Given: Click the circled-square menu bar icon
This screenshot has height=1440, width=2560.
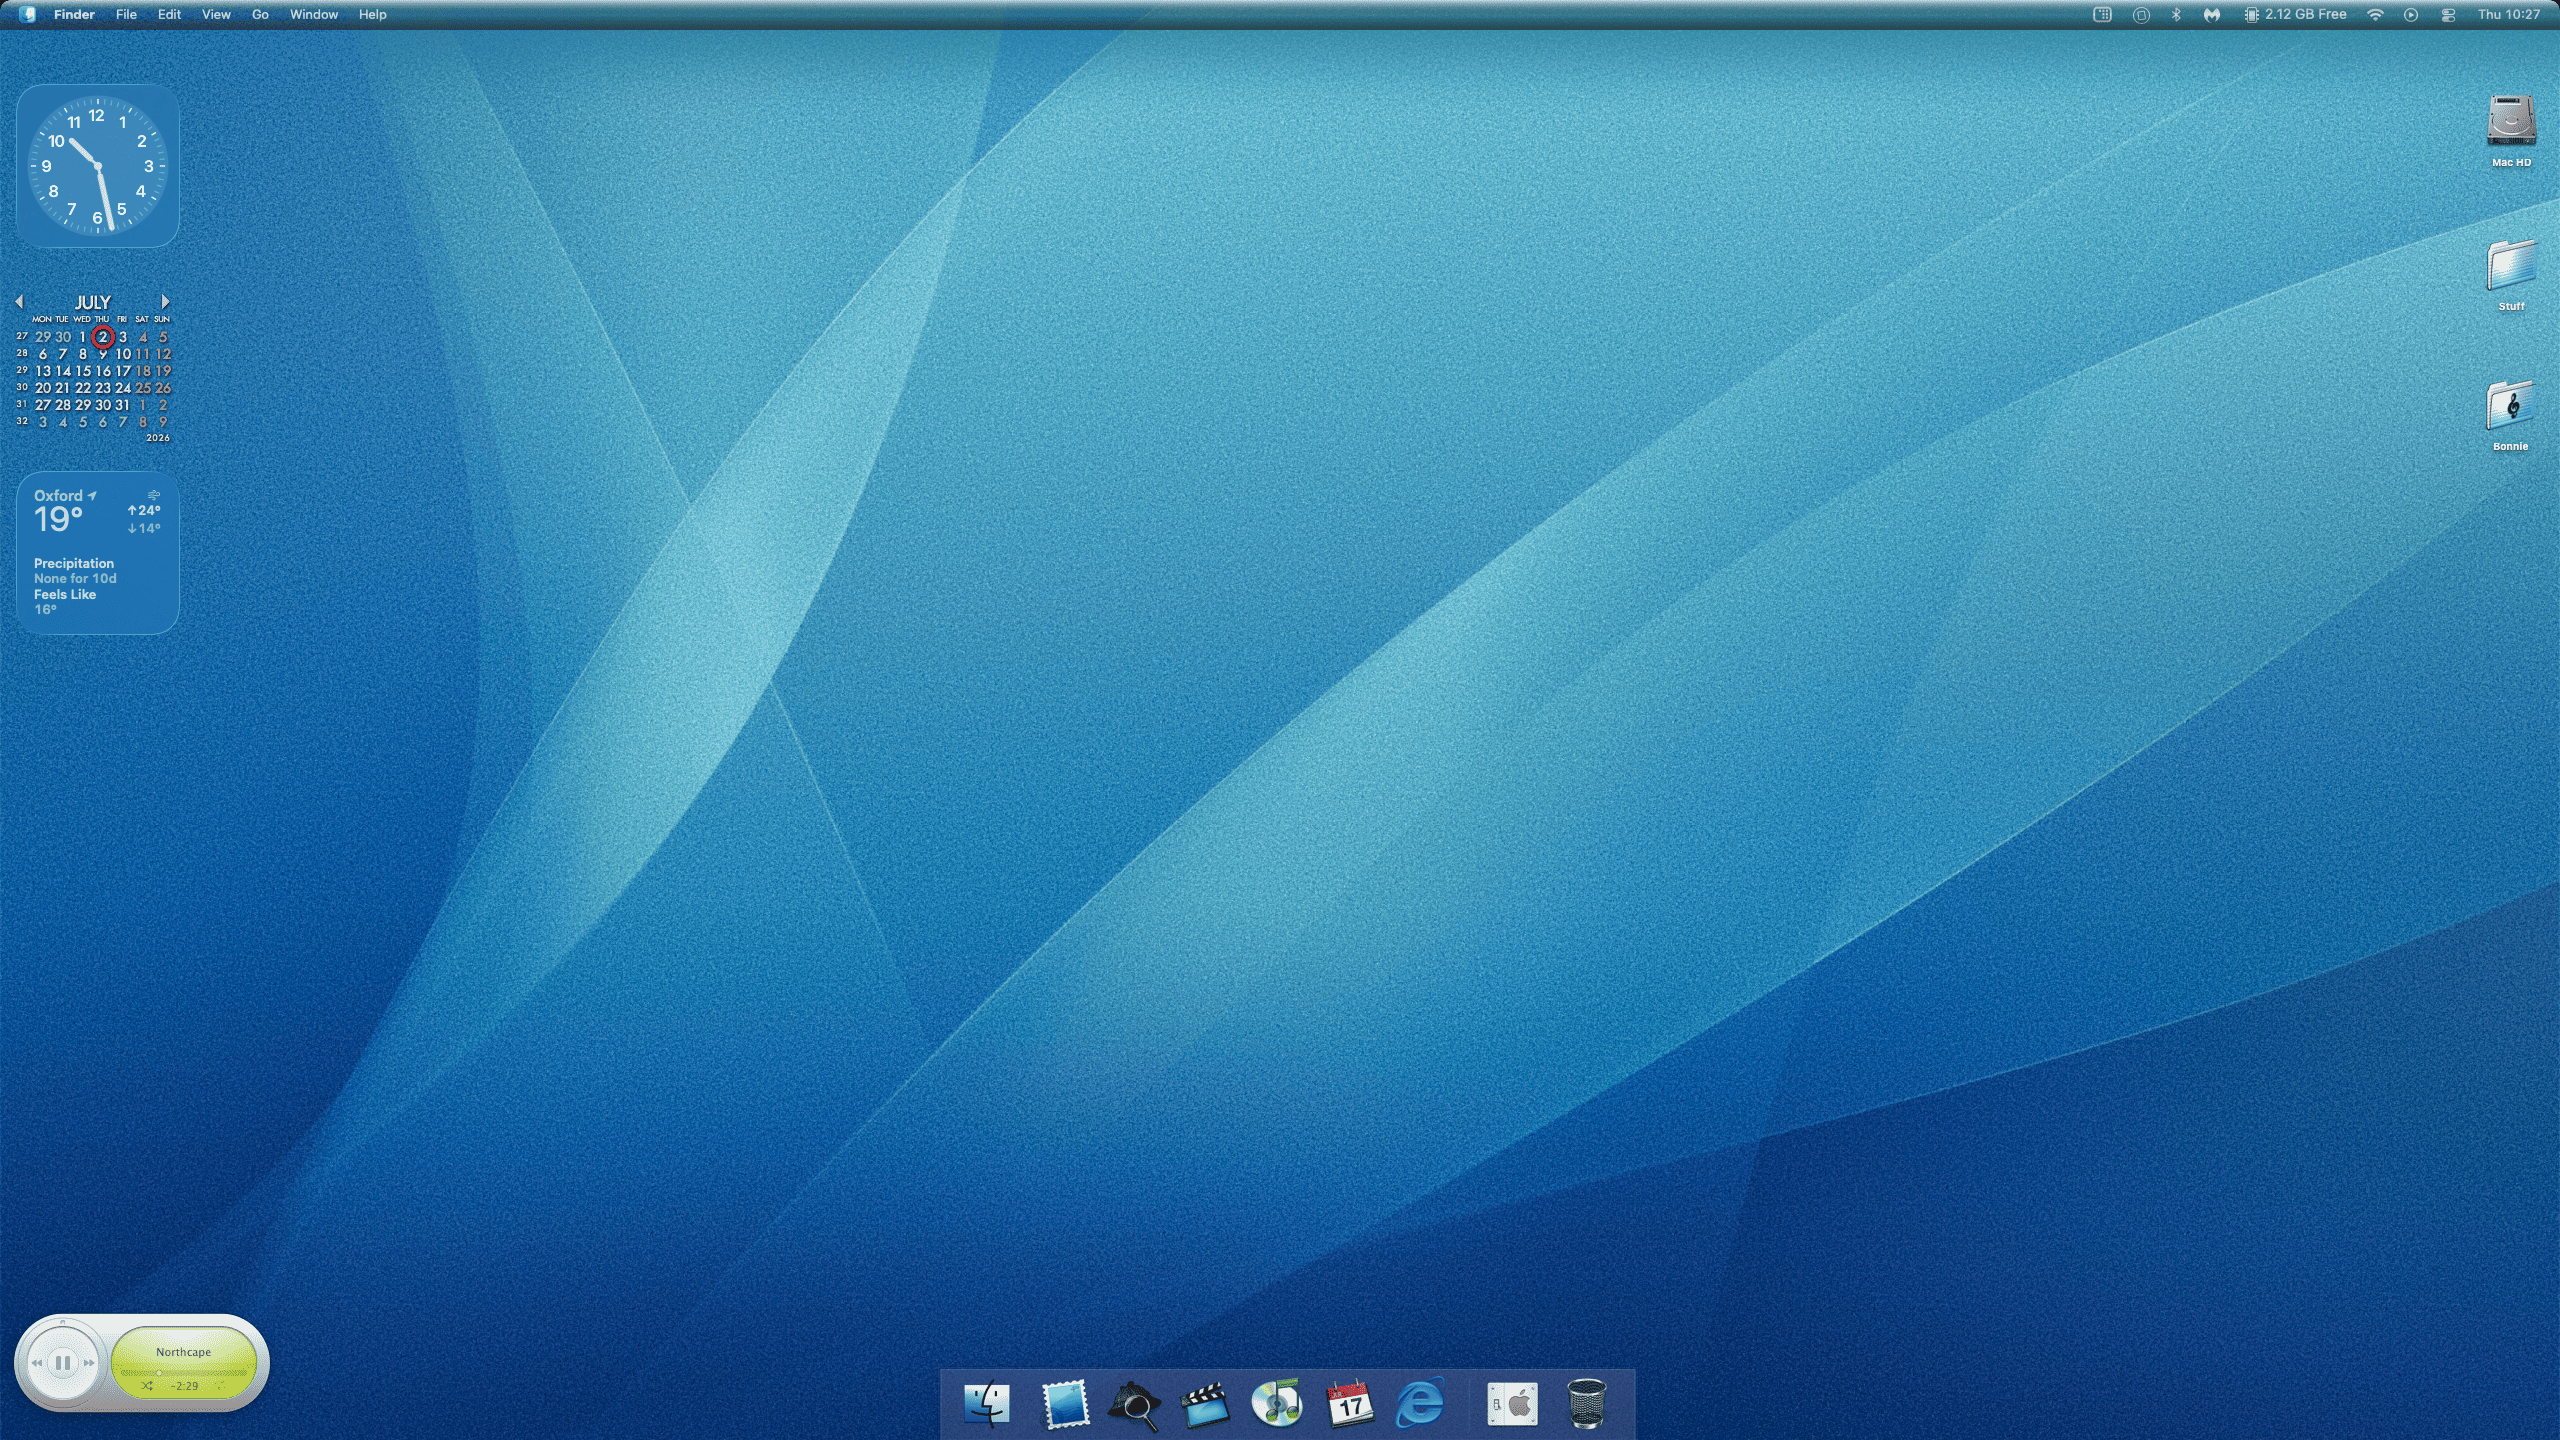Looking at the screenshot, I should pos(2141,14).
